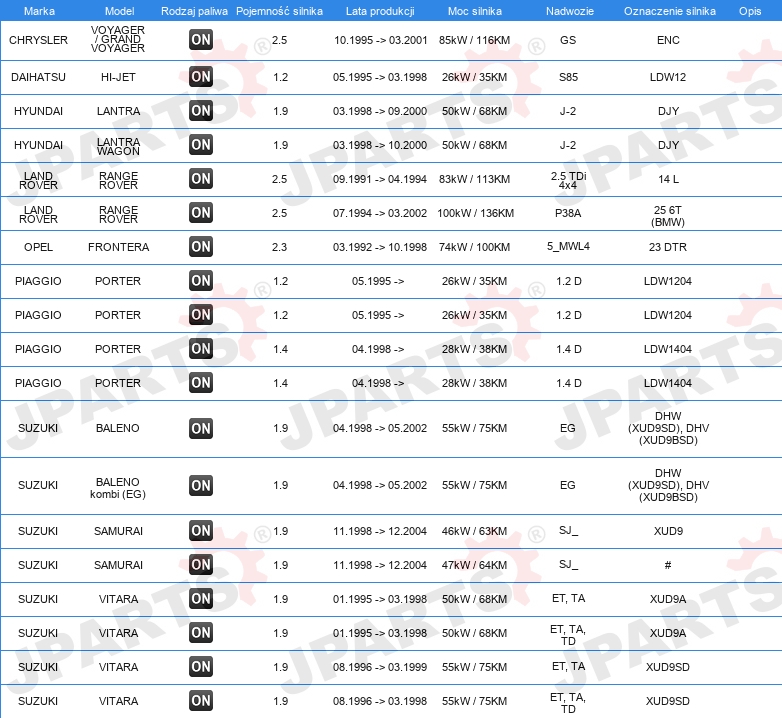Select the OPEL brand cell

coord(38,247)
